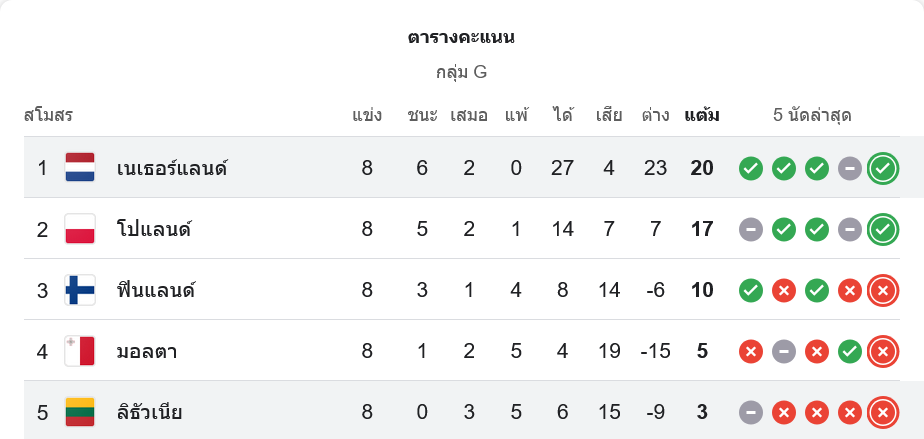Select the ฟินแลนด์ team name

tap(155, 290)
